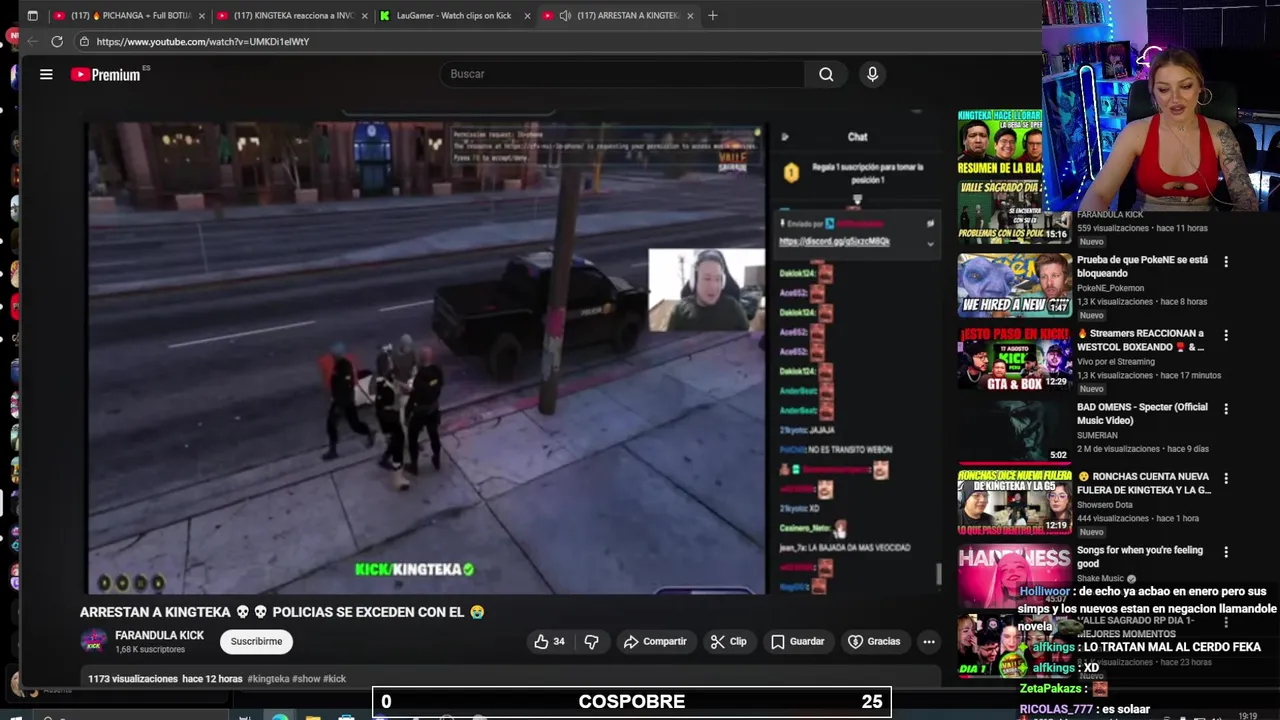
Task: Open options for RONCHAS CUENTA video
Action: point(1226,479)
